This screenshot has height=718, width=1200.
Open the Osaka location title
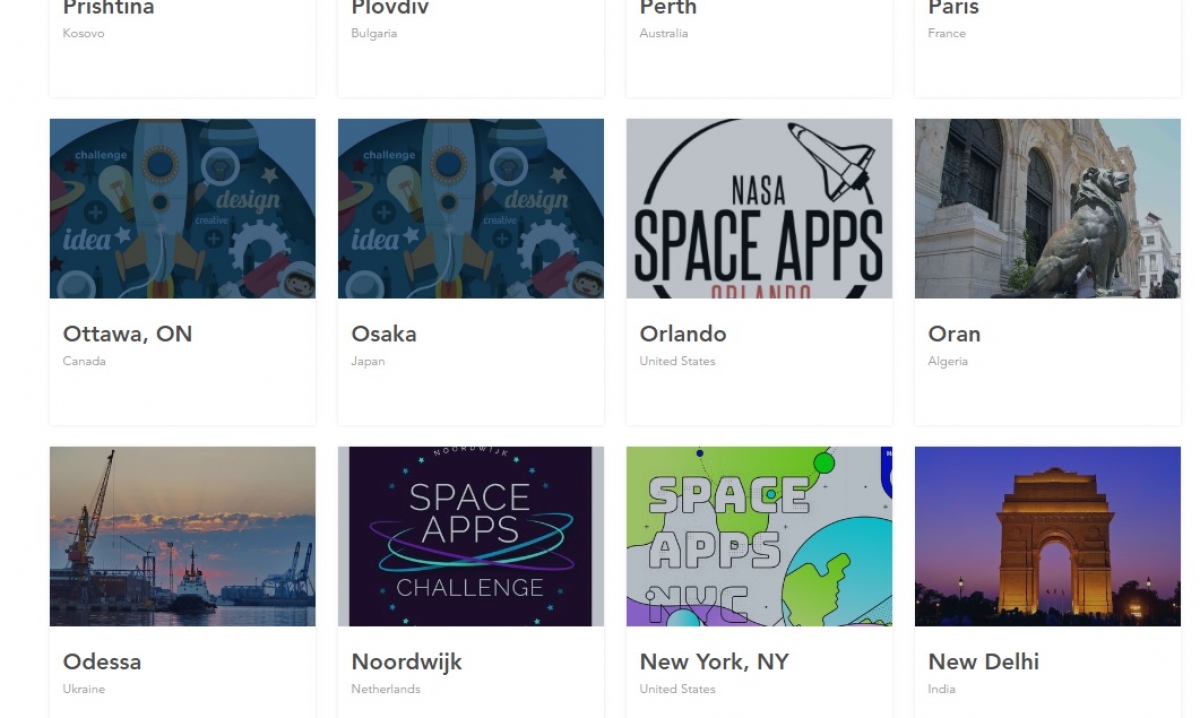(384, 334)
